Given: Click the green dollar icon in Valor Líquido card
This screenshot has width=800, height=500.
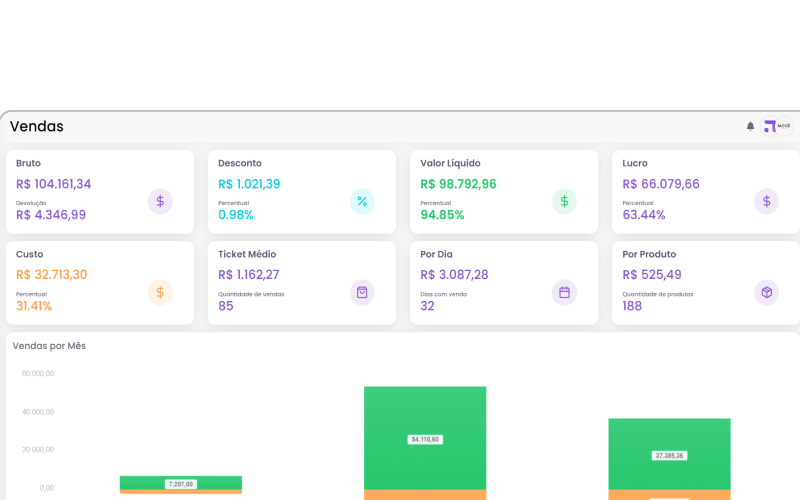Looking at the screenshot, I should 564,202.
